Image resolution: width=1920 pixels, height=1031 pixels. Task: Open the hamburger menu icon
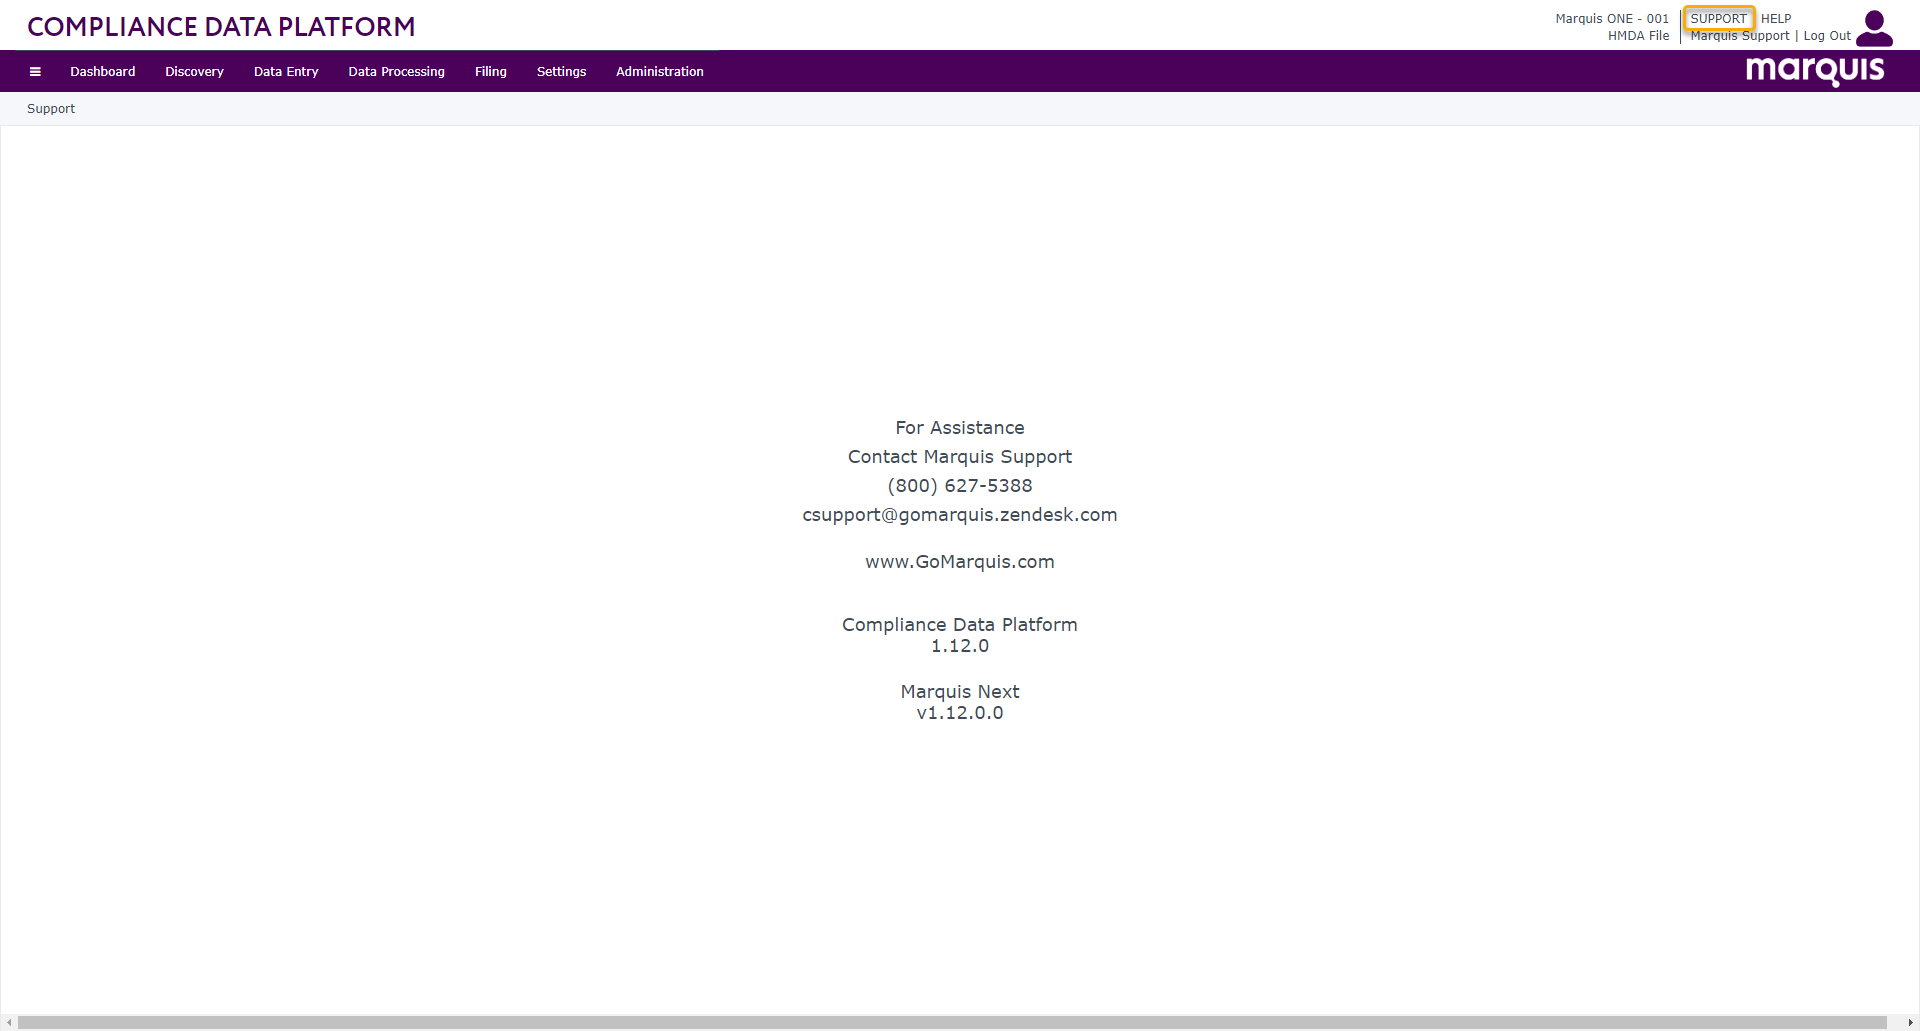point(35,72)
